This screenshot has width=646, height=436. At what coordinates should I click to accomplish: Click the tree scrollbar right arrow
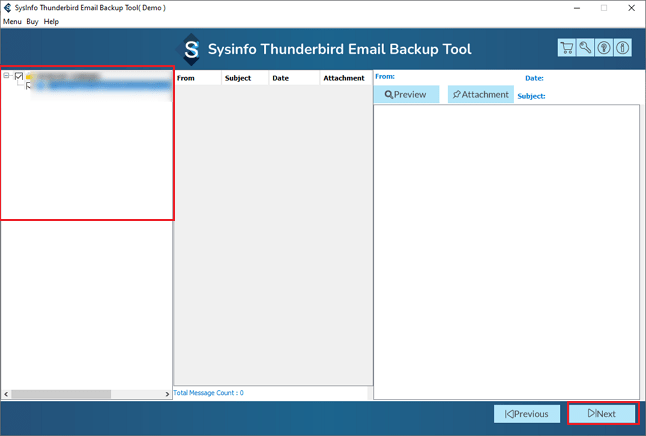[x=167, y=395]
